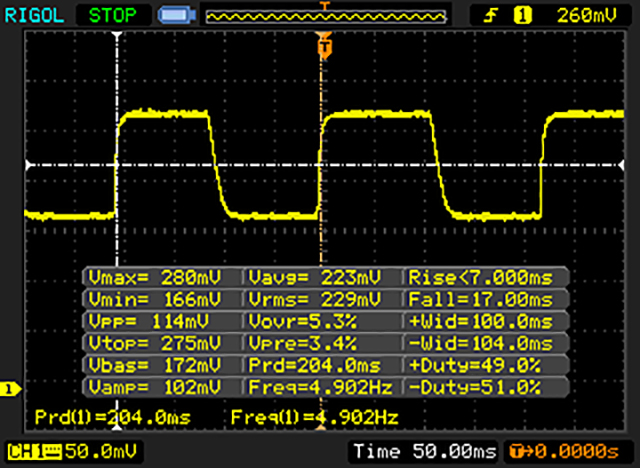
Task: Click the +Duty=49.0% measurement
Action: [475, 365]
